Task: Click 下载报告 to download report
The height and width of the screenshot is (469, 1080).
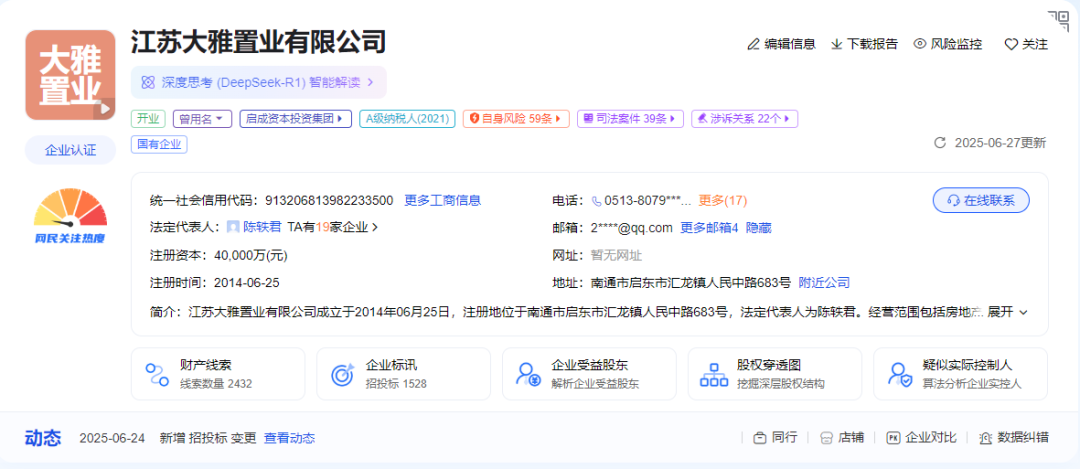Action: 864,44
